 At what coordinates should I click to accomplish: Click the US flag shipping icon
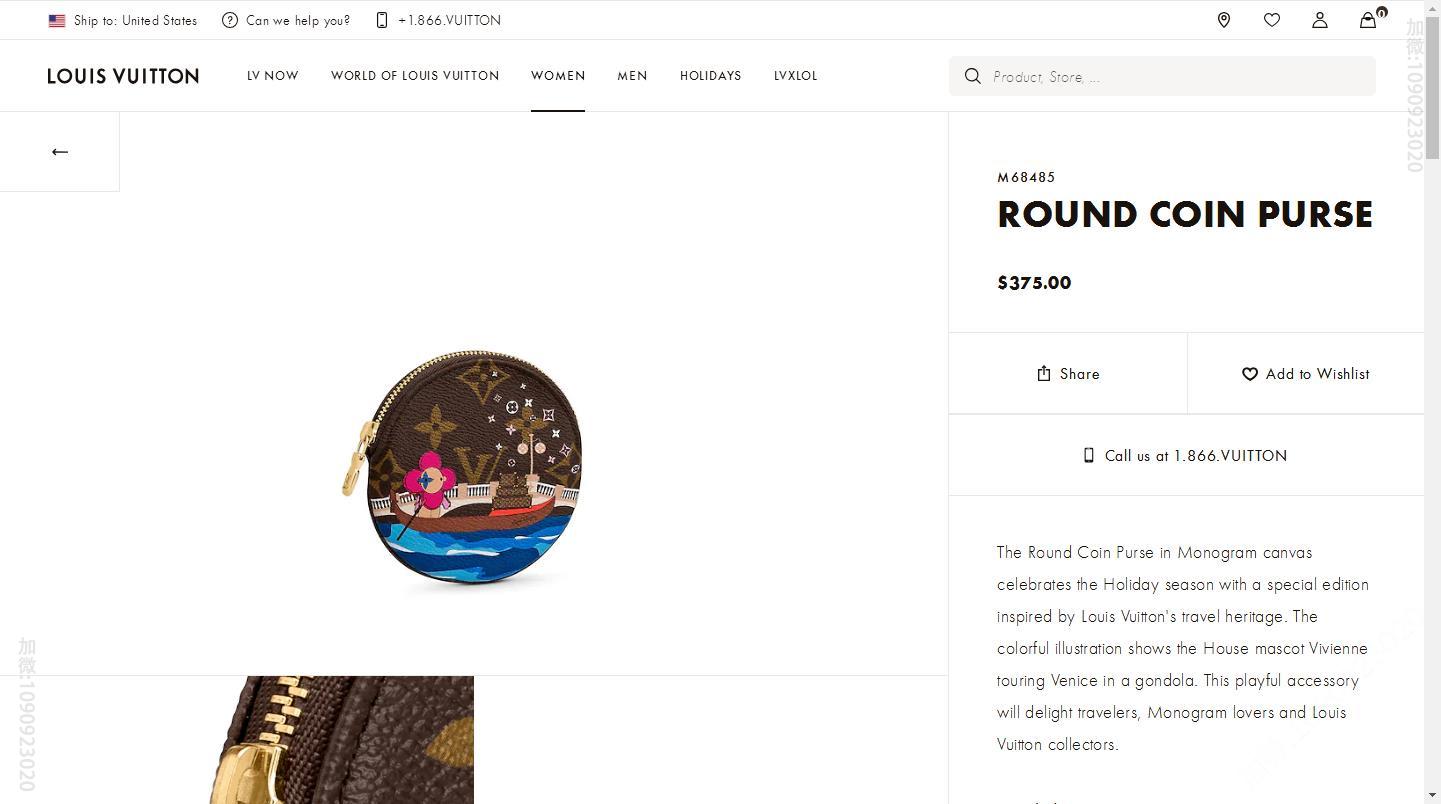[x=57, y=20]
